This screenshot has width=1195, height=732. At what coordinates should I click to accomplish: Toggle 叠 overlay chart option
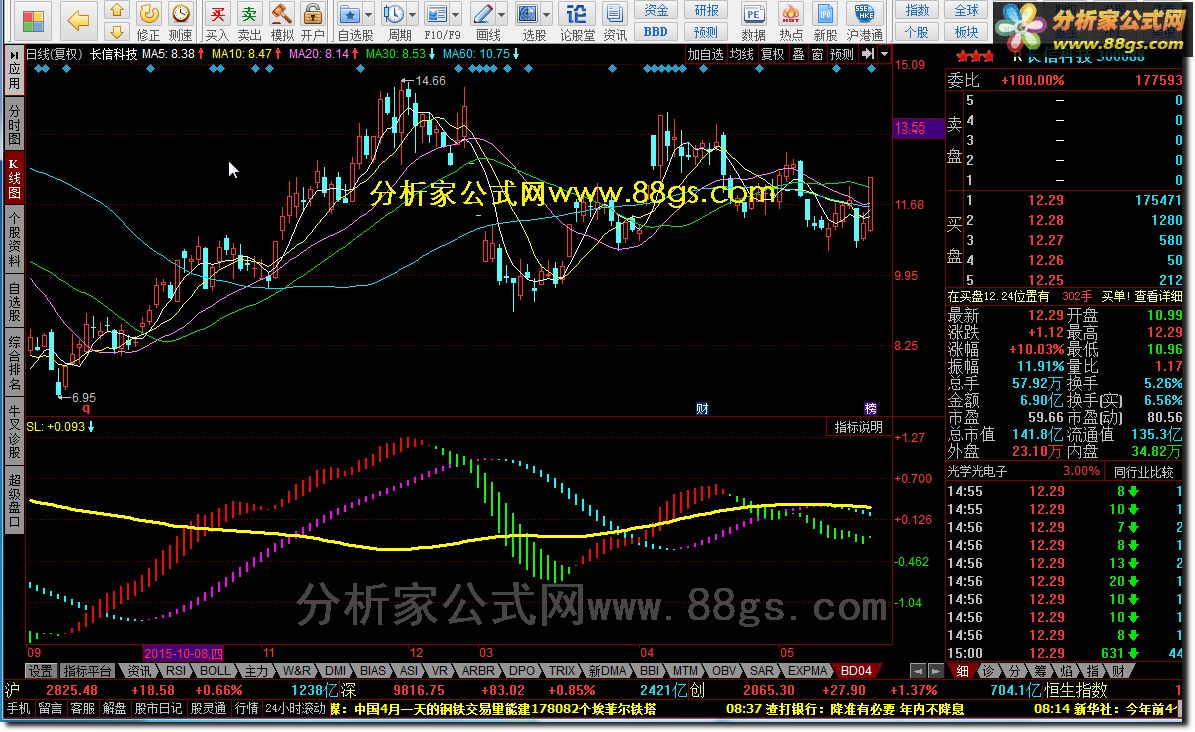point(798,54)
